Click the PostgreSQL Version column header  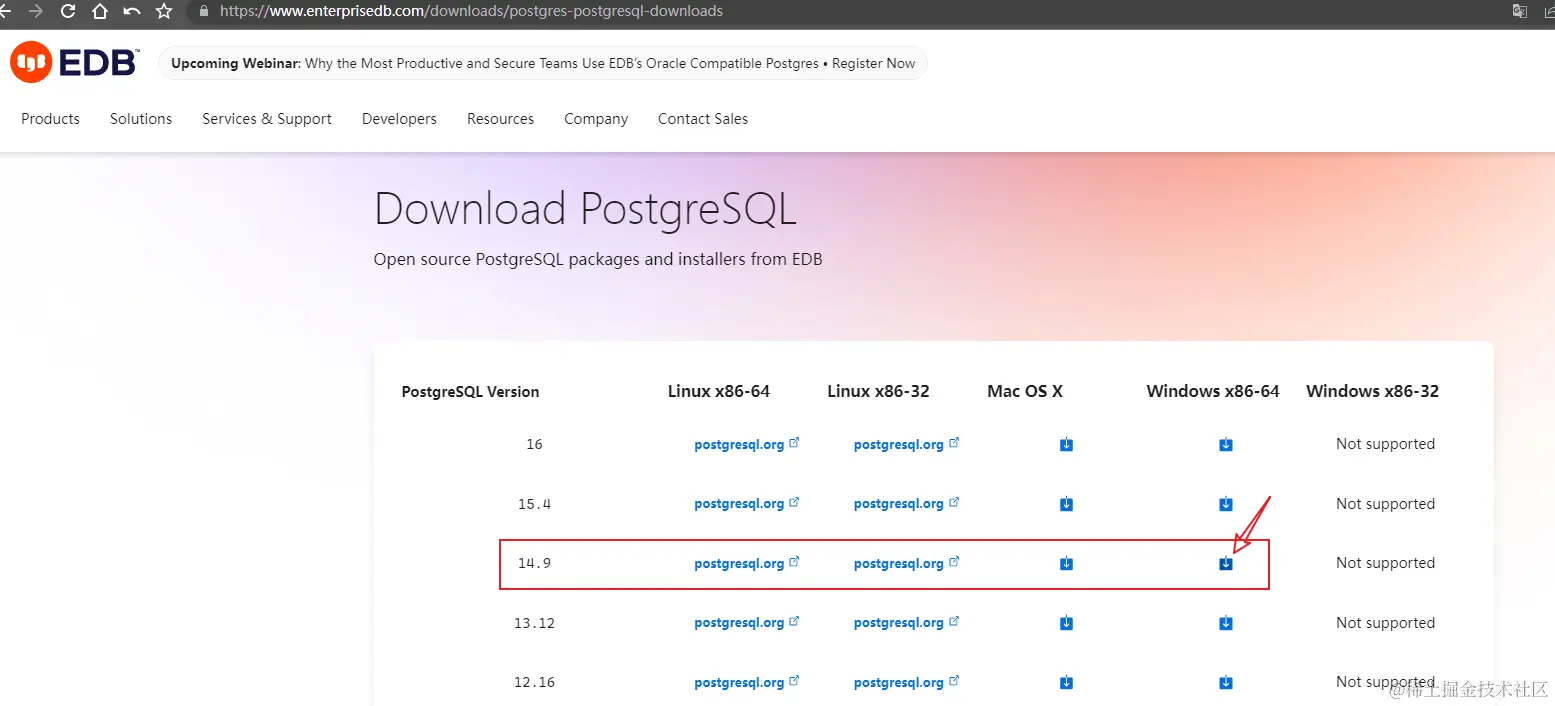[470, 392]
